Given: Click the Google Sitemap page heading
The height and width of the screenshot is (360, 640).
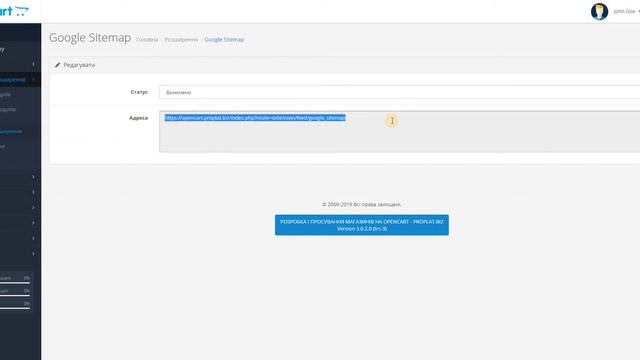Looking at the screenshot, I should [90, 38].
